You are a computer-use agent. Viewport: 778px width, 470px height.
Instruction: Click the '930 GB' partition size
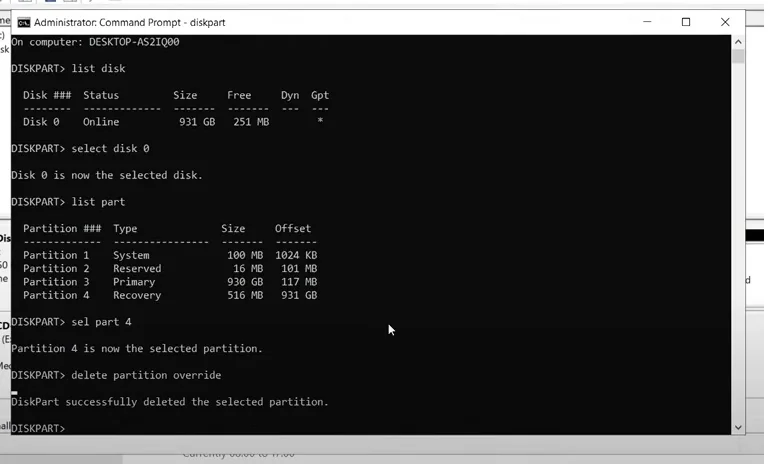point(245,282)
